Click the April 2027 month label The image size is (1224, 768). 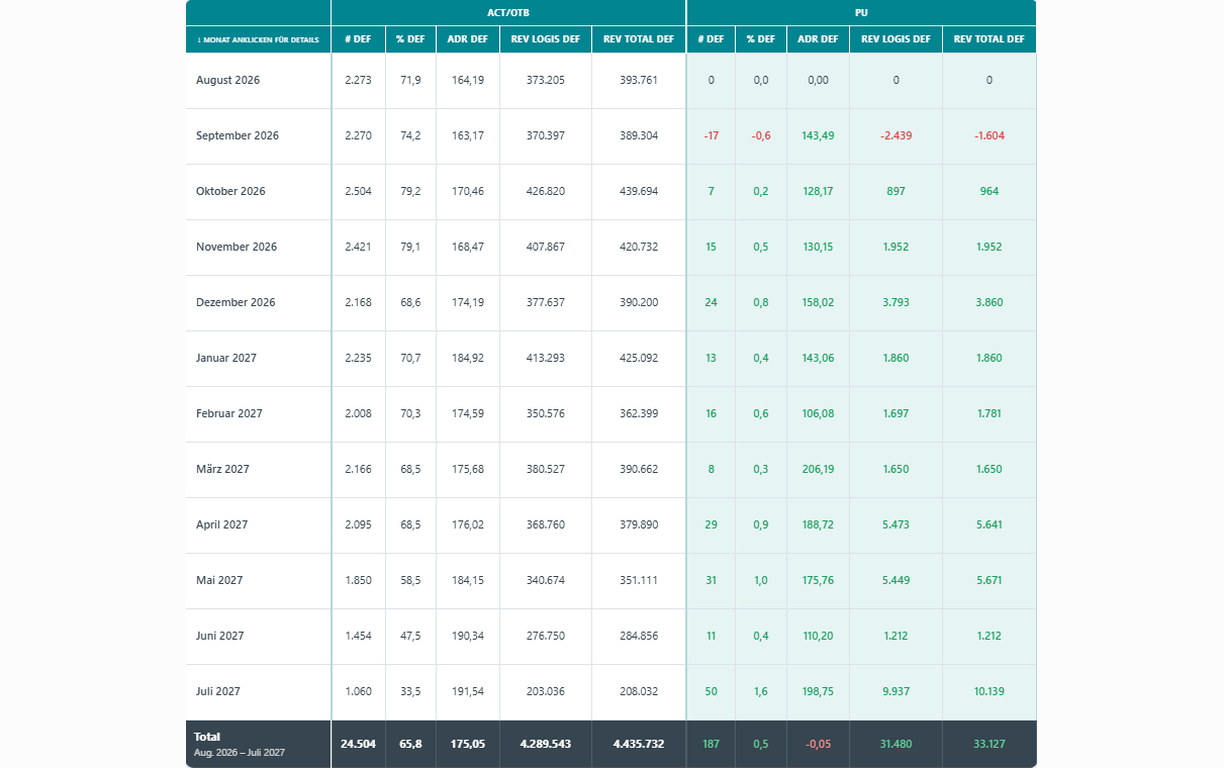click(223, 525)
